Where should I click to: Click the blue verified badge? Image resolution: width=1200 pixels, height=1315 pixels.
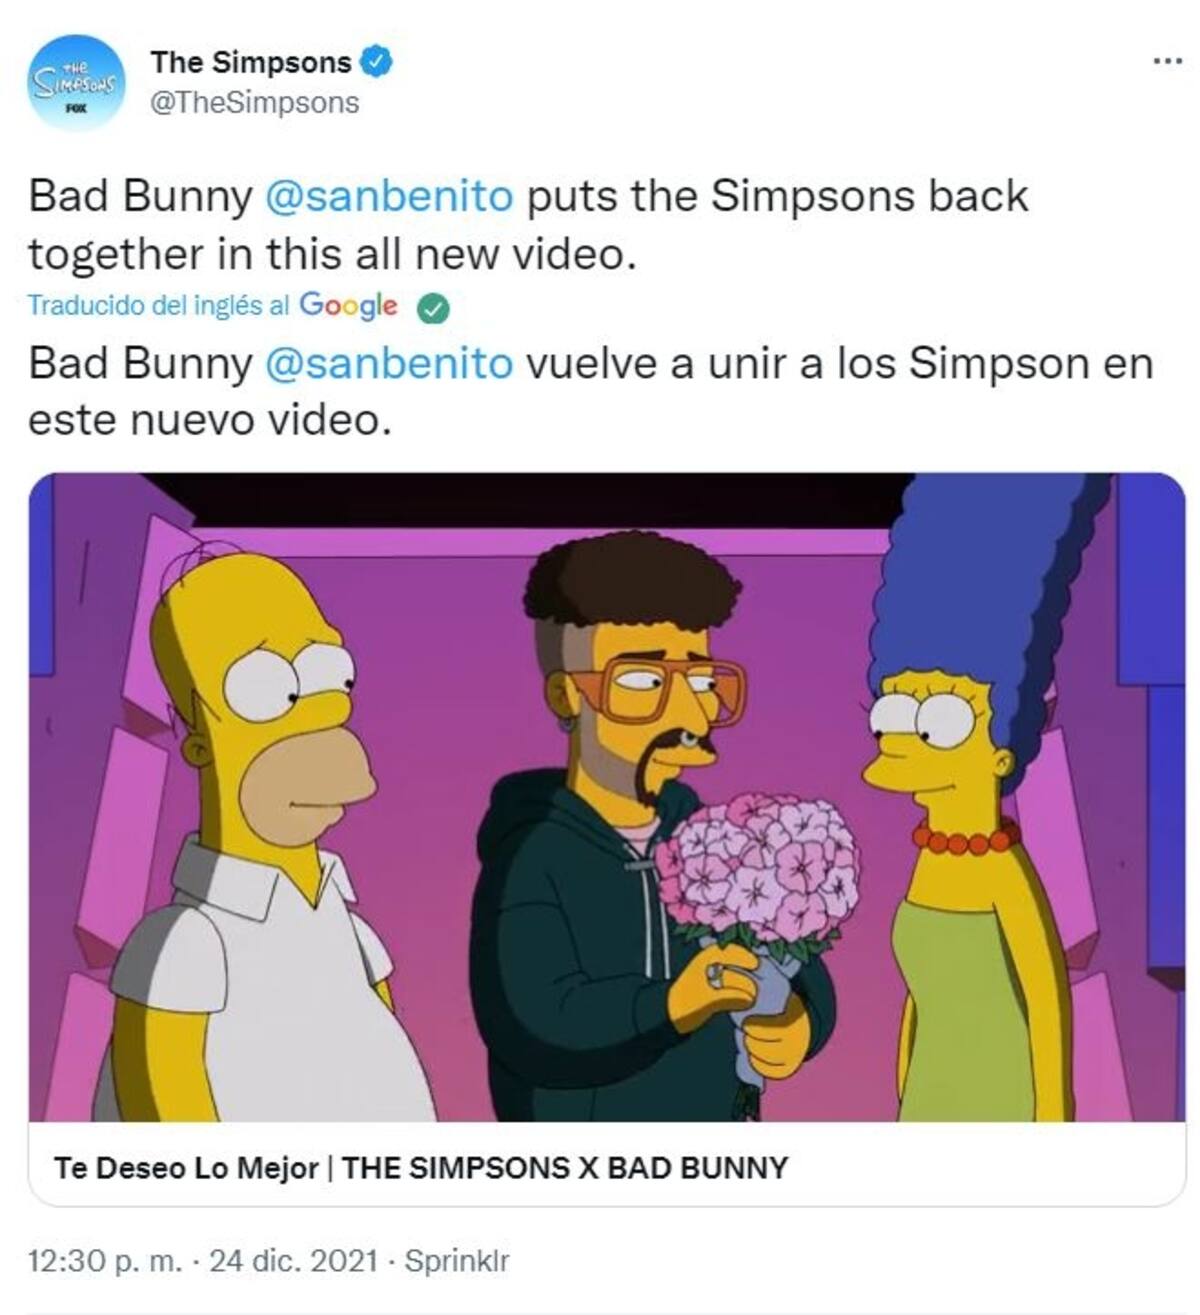coord(375,62)
